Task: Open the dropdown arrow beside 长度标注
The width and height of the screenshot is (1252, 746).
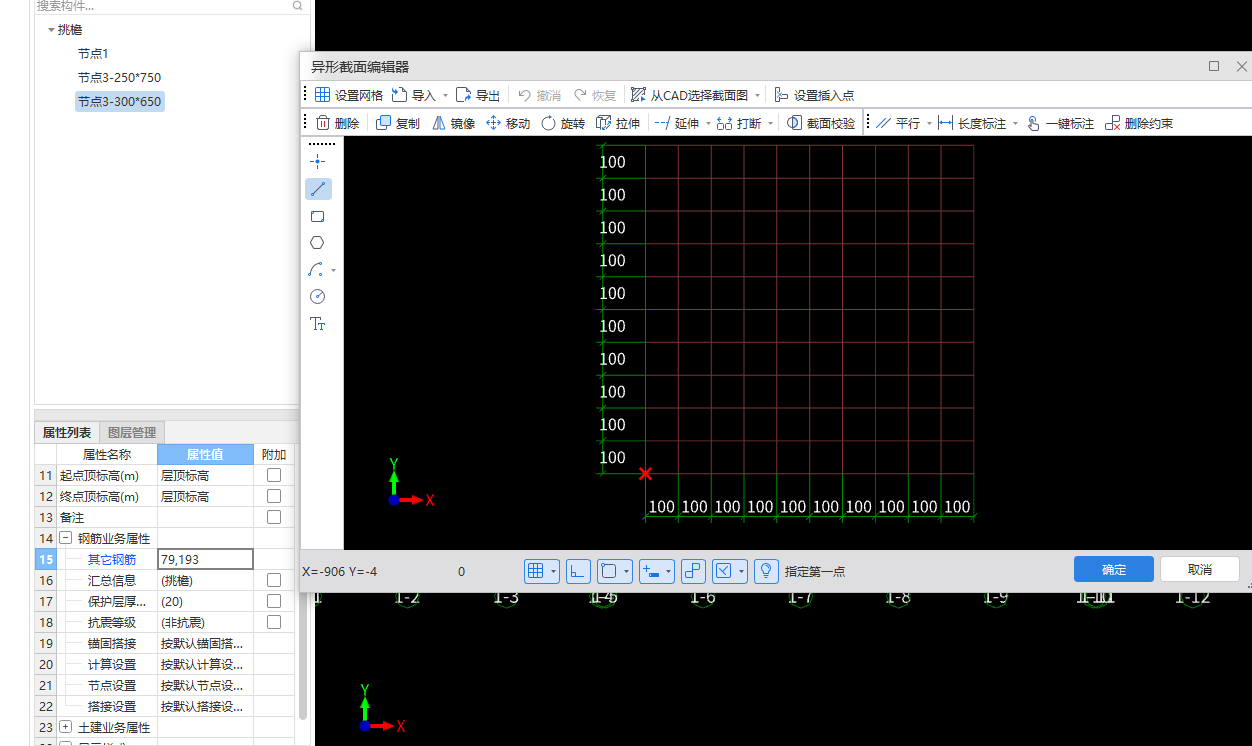Action: coord(1015,124)
